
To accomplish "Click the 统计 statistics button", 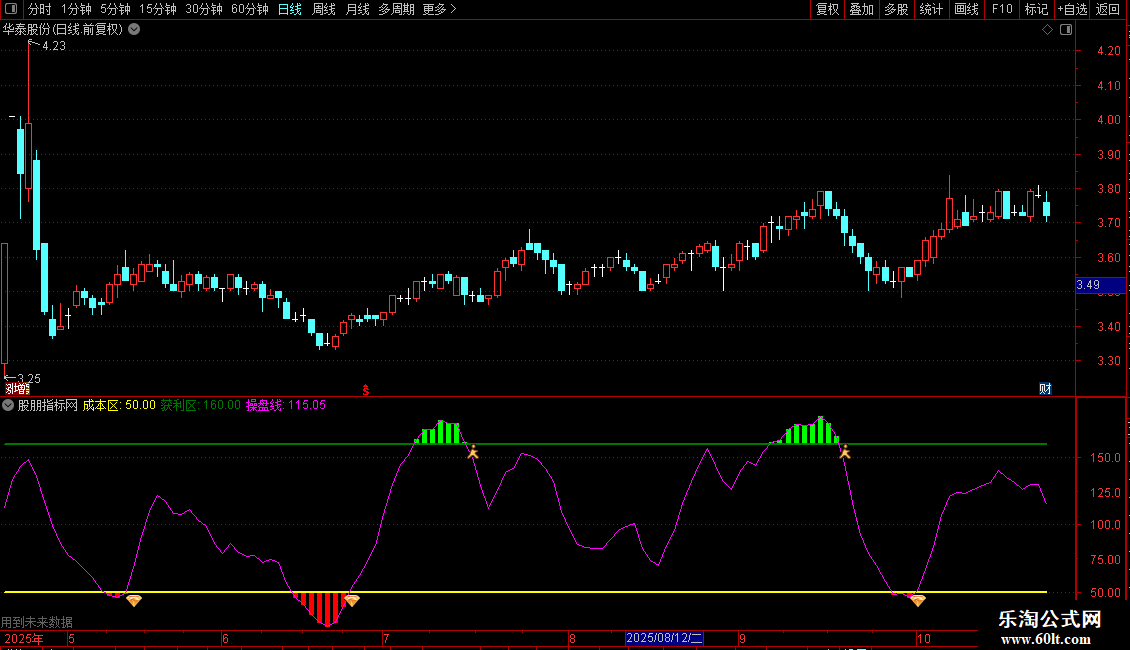I will pos(930,9).
